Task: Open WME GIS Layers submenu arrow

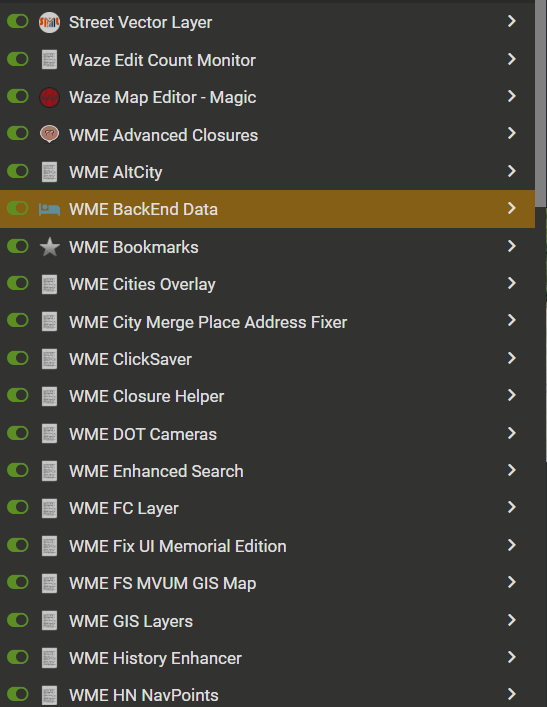Action: pos(511,620)
